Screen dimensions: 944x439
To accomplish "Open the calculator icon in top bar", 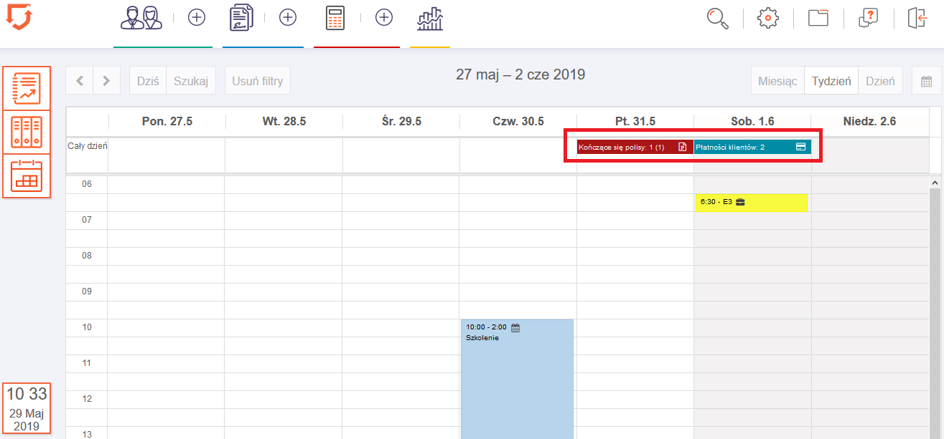I will point(335,18).
